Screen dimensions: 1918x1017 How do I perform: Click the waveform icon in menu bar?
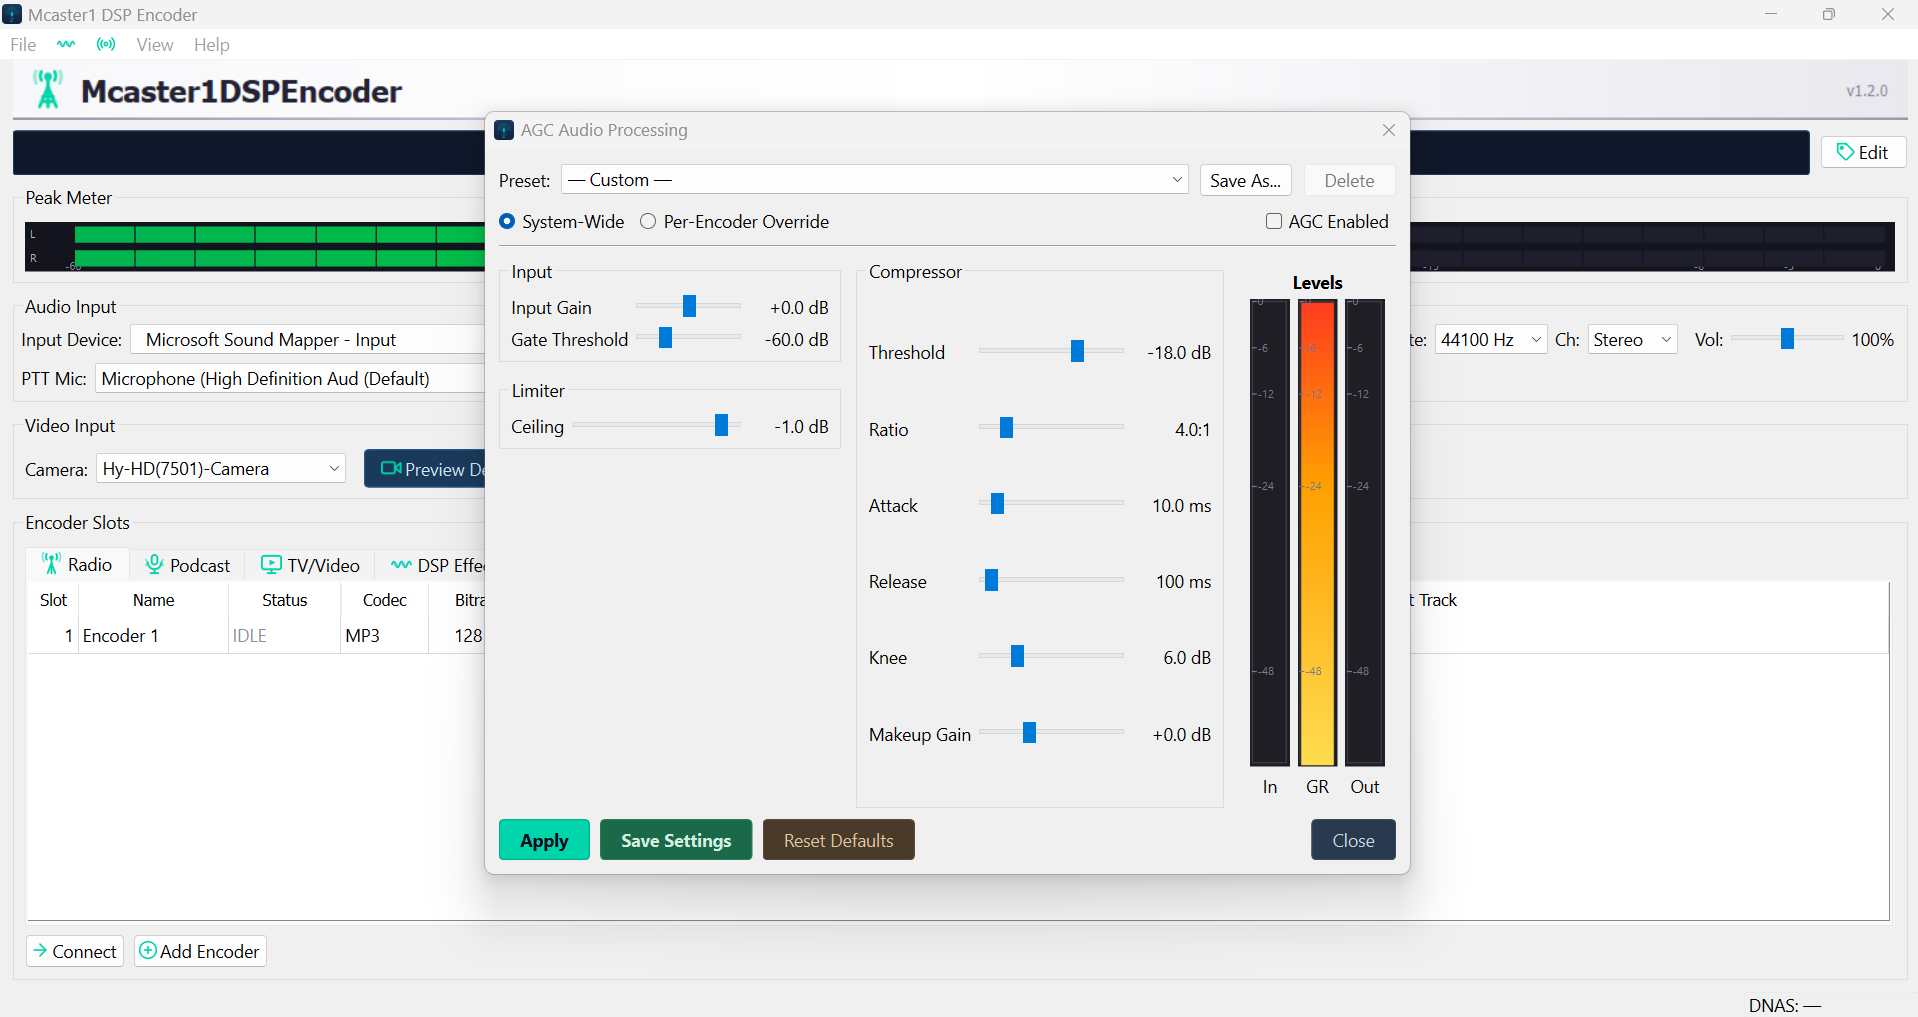(66, 44)
